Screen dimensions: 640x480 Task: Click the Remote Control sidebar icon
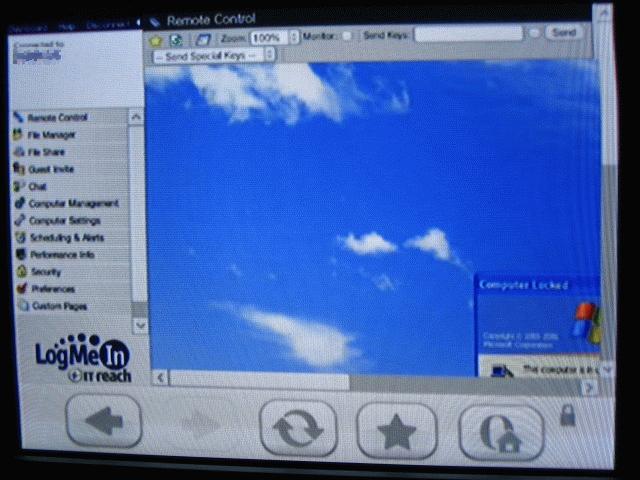[19, 118]
